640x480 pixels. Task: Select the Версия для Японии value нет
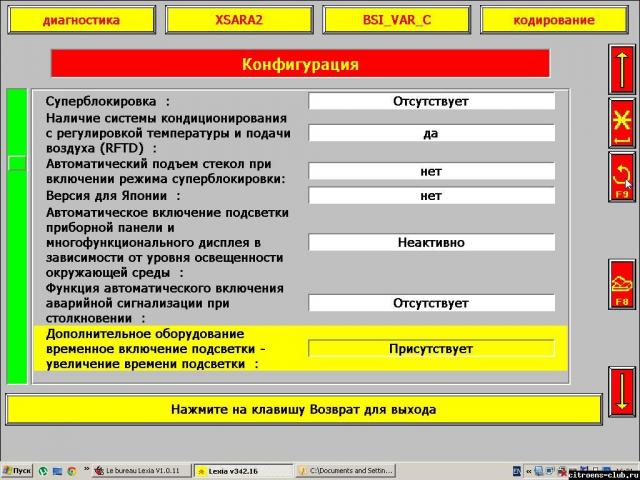click(x=431, y=196)
